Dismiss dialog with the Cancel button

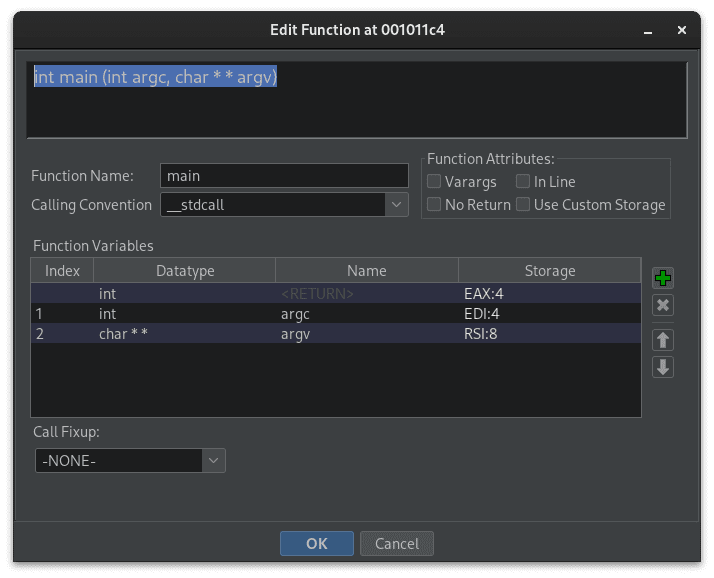tap(397, 543)
